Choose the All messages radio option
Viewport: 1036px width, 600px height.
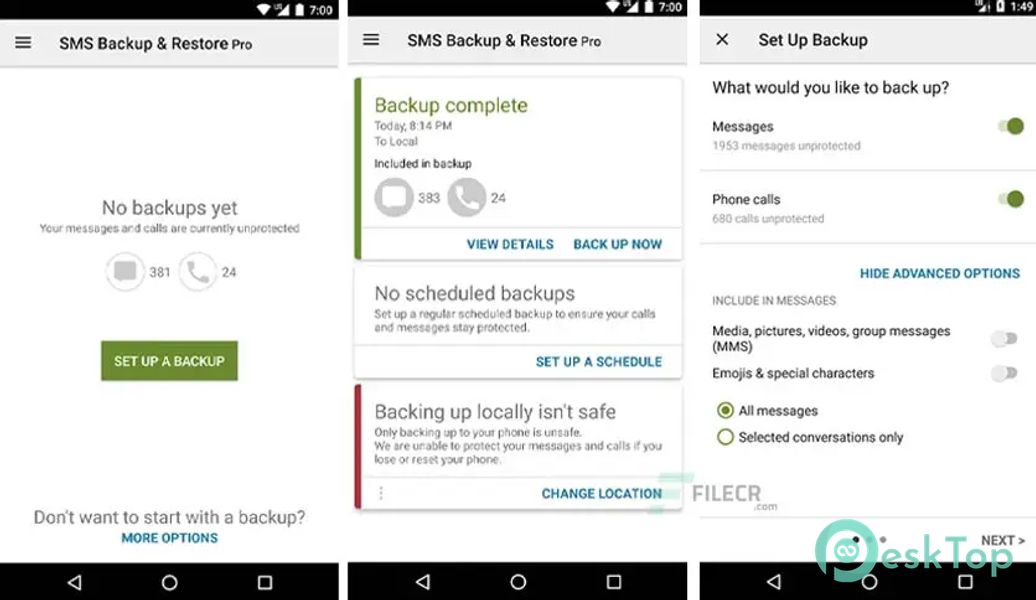[725, 410]
